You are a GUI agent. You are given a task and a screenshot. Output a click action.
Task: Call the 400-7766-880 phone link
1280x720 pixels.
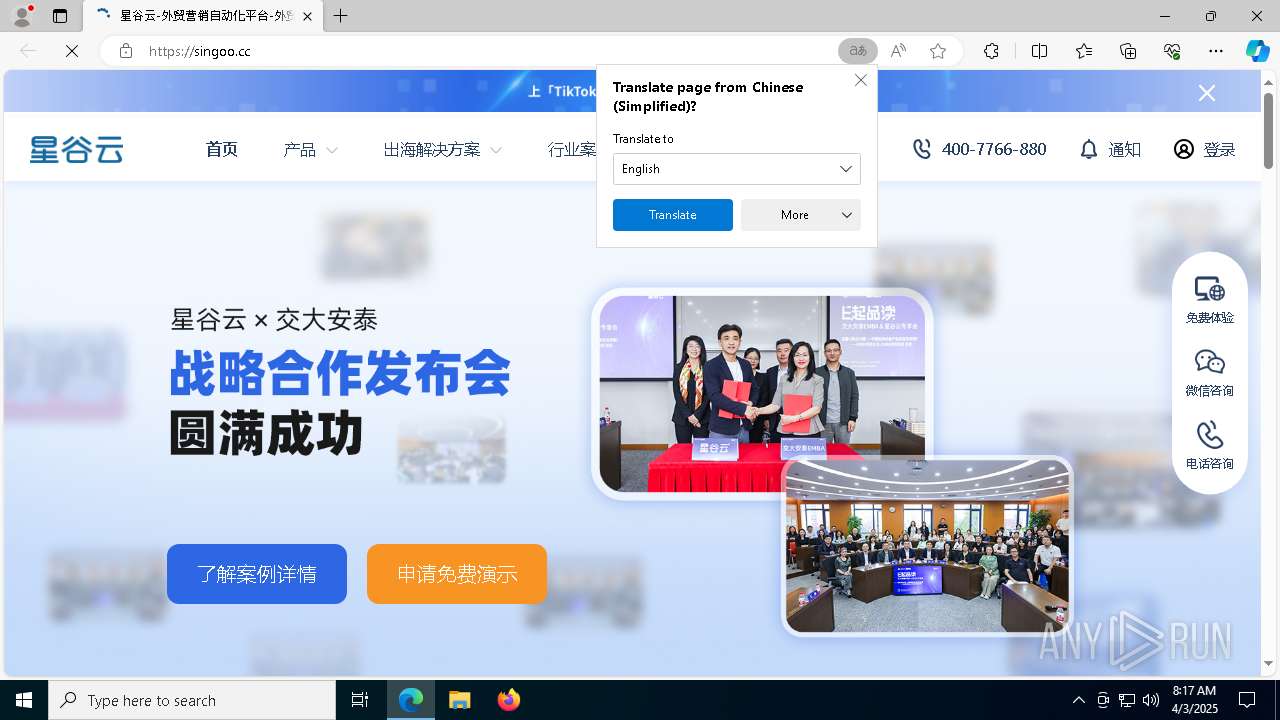(994, 149)
